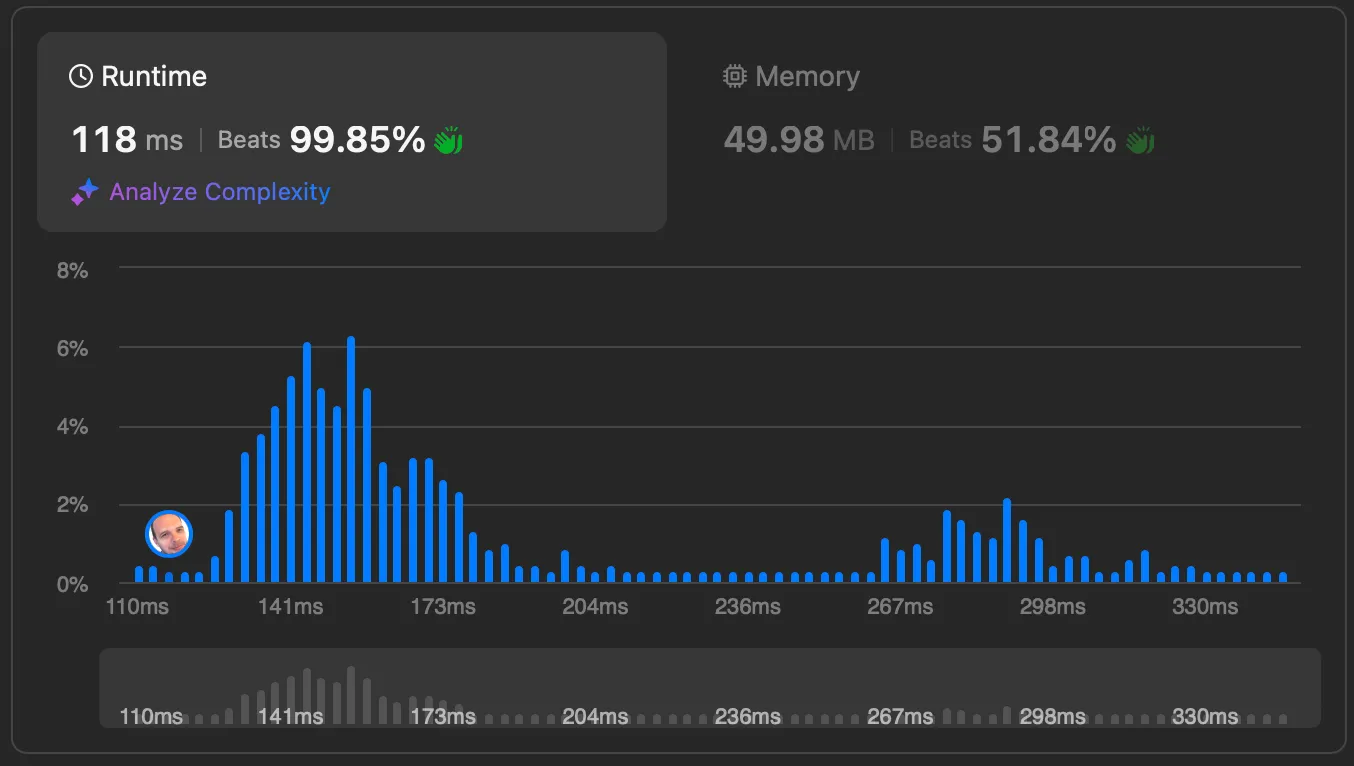Image resolution: width=1354 pixels, height=766 pixels.
Task: Click the 8% label on the y-axis
Action: tap(73, 271)
